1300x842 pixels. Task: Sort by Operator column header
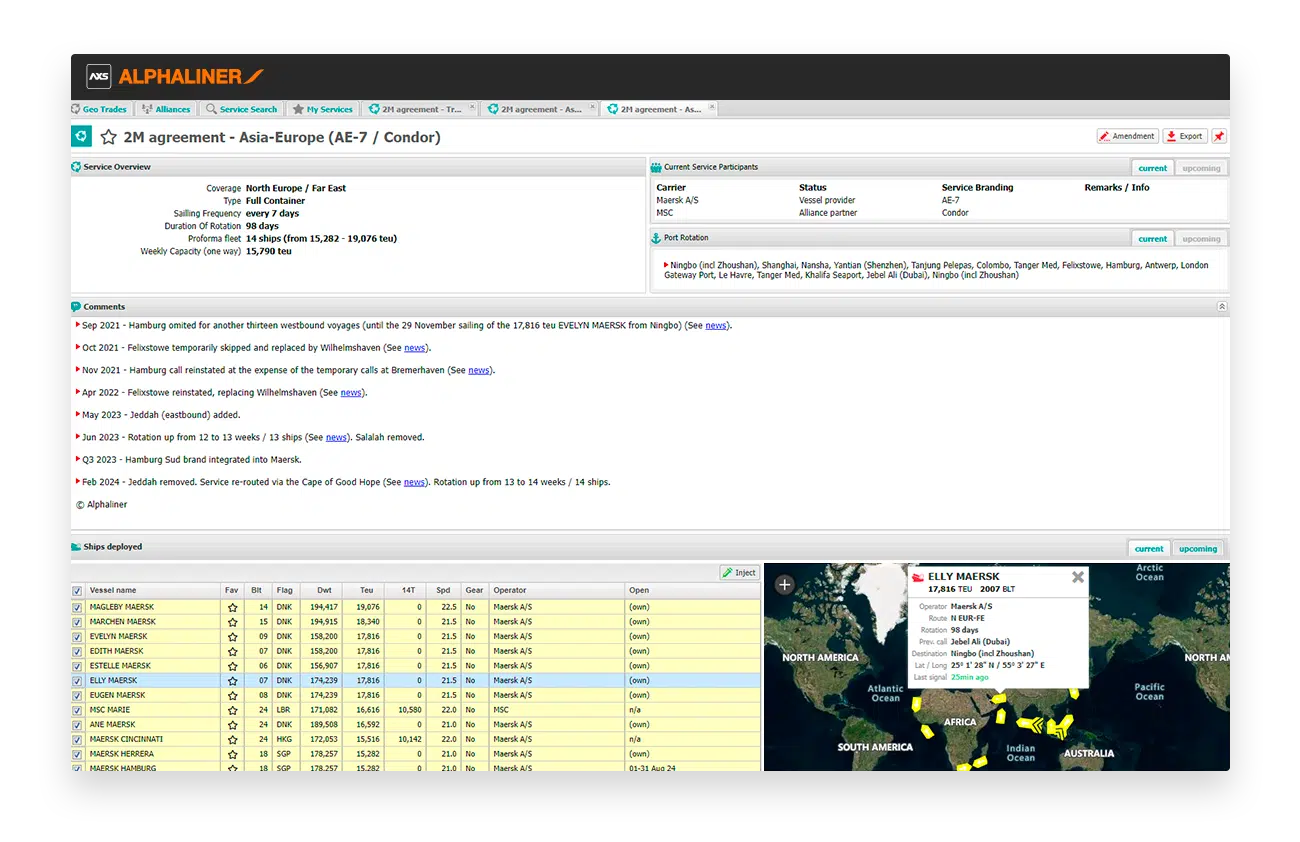(557, 590)
